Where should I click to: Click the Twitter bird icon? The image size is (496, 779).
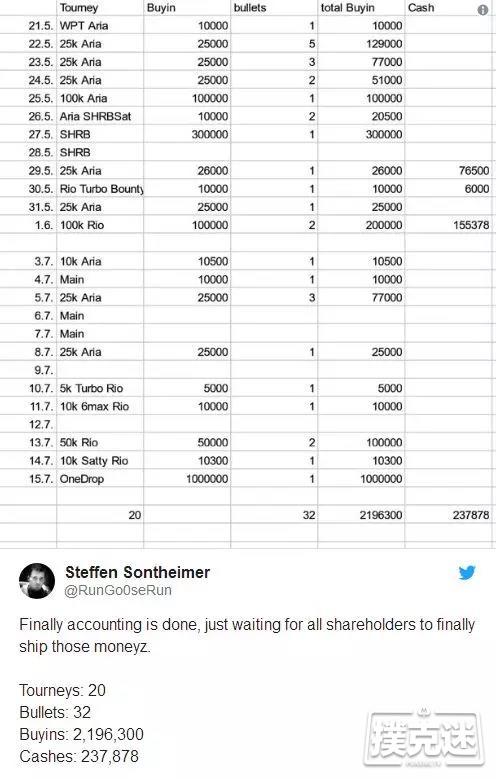[467, 573]
